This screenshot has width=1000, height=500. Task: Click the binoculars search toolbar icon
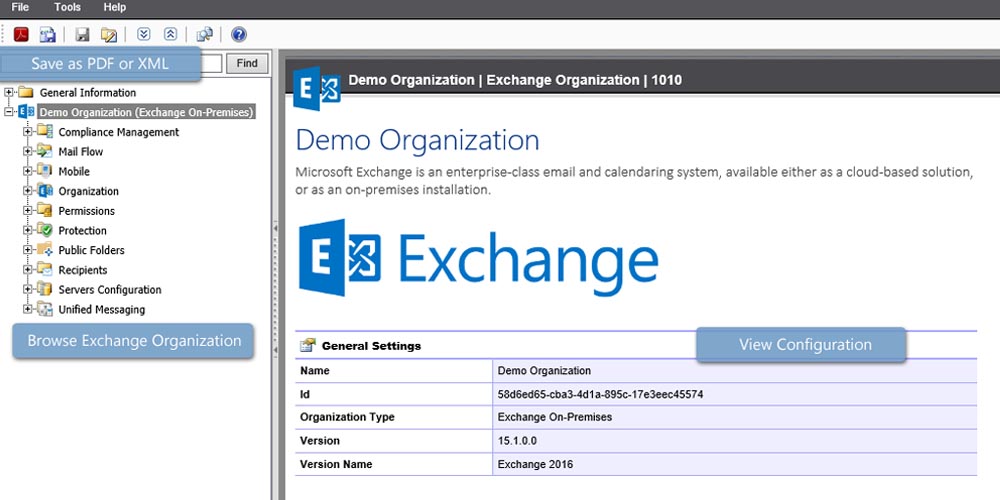coord(204,34)
